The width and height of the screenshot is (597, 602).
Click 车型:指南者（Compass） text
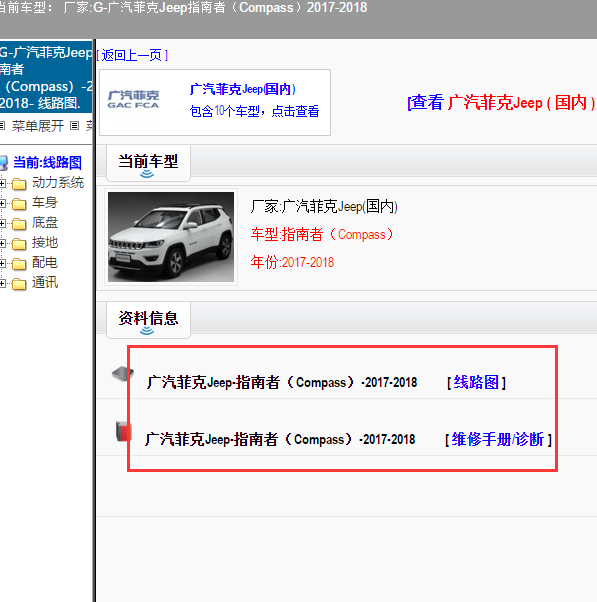[x=322, y=234]
